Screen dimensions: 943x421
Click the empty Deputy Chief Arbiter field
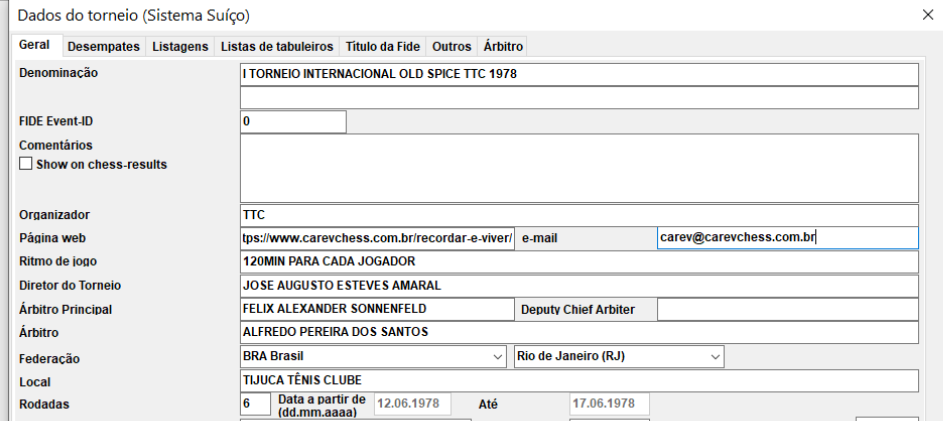[x=786, y=309]
